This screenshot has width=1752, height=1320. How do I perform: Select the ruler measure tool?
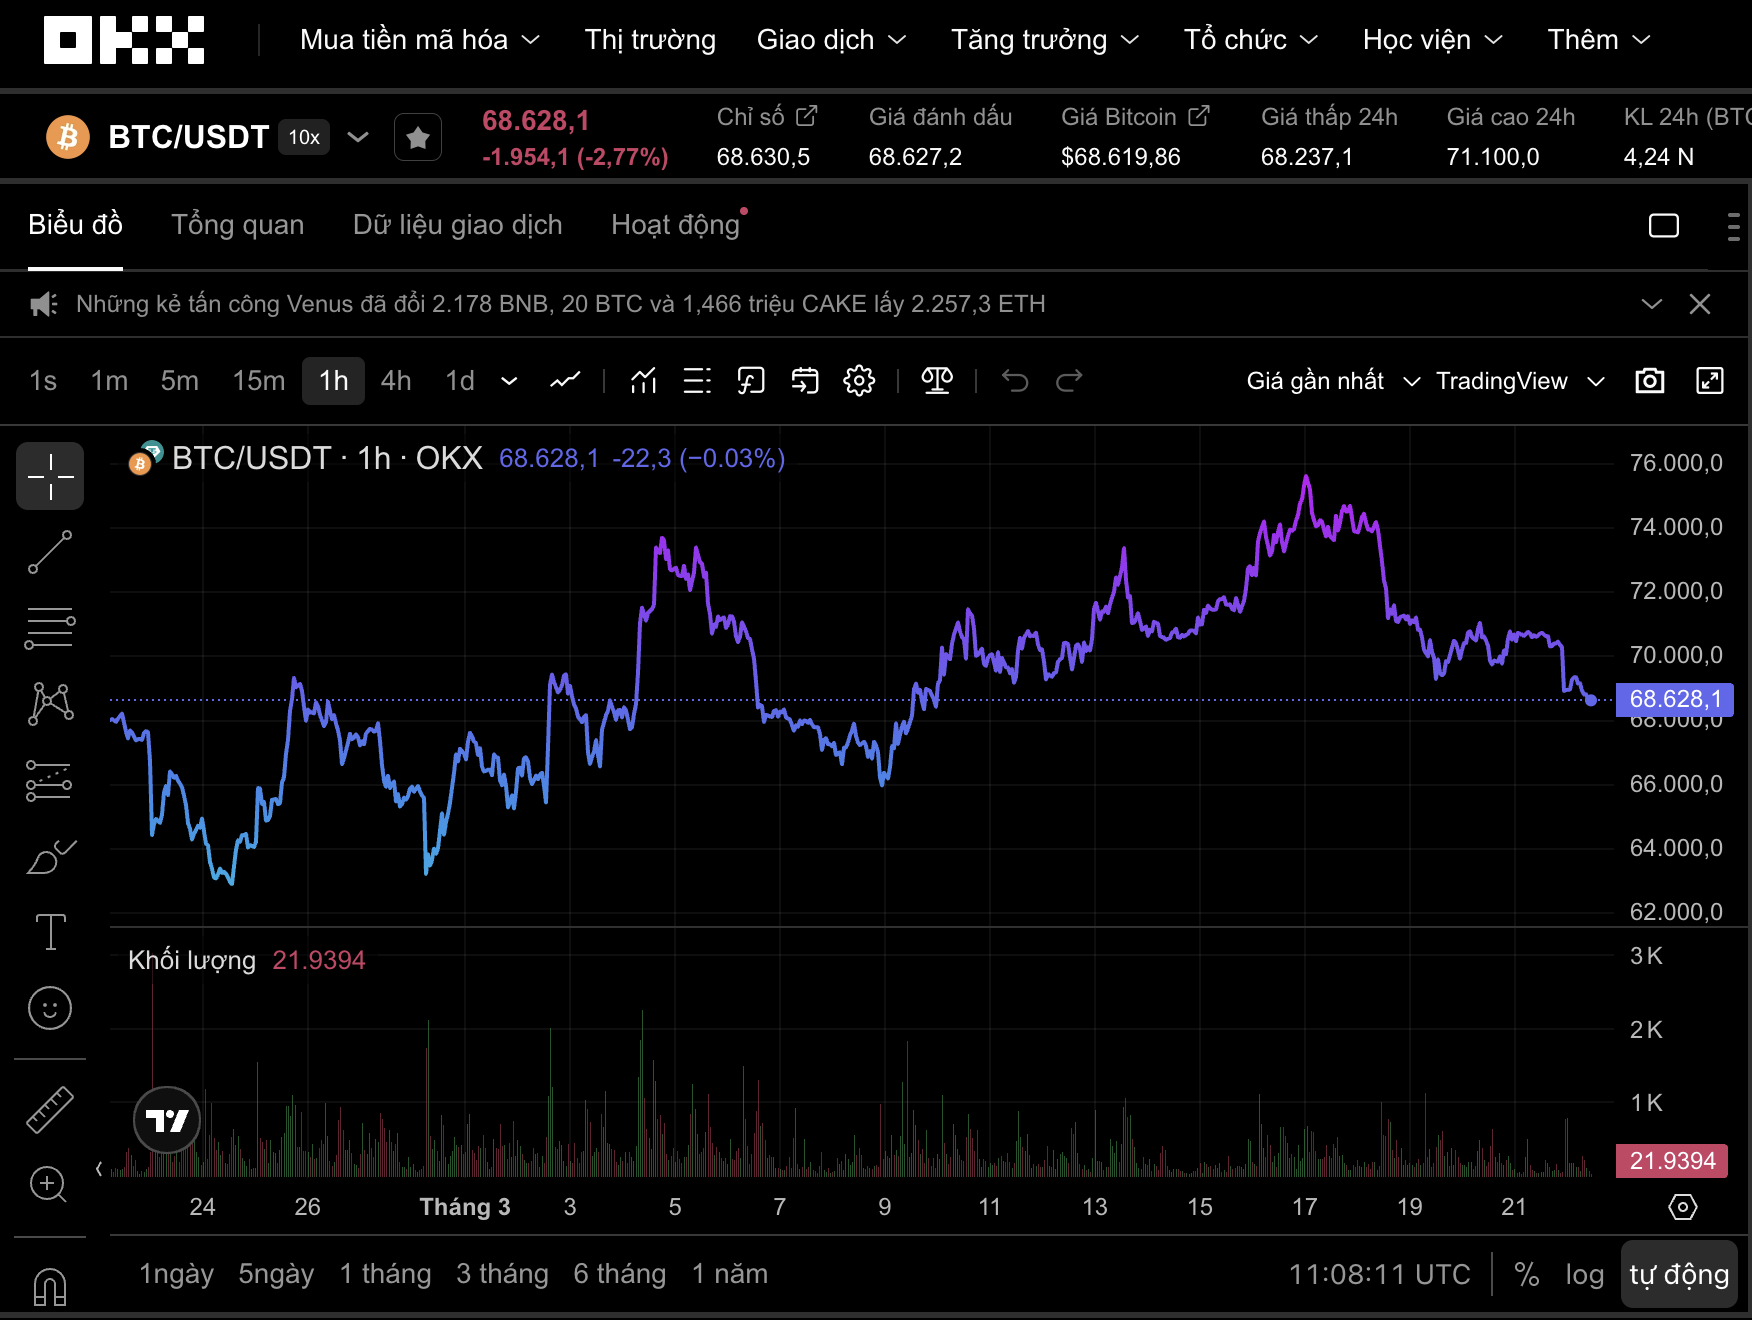pos(50,1109)
